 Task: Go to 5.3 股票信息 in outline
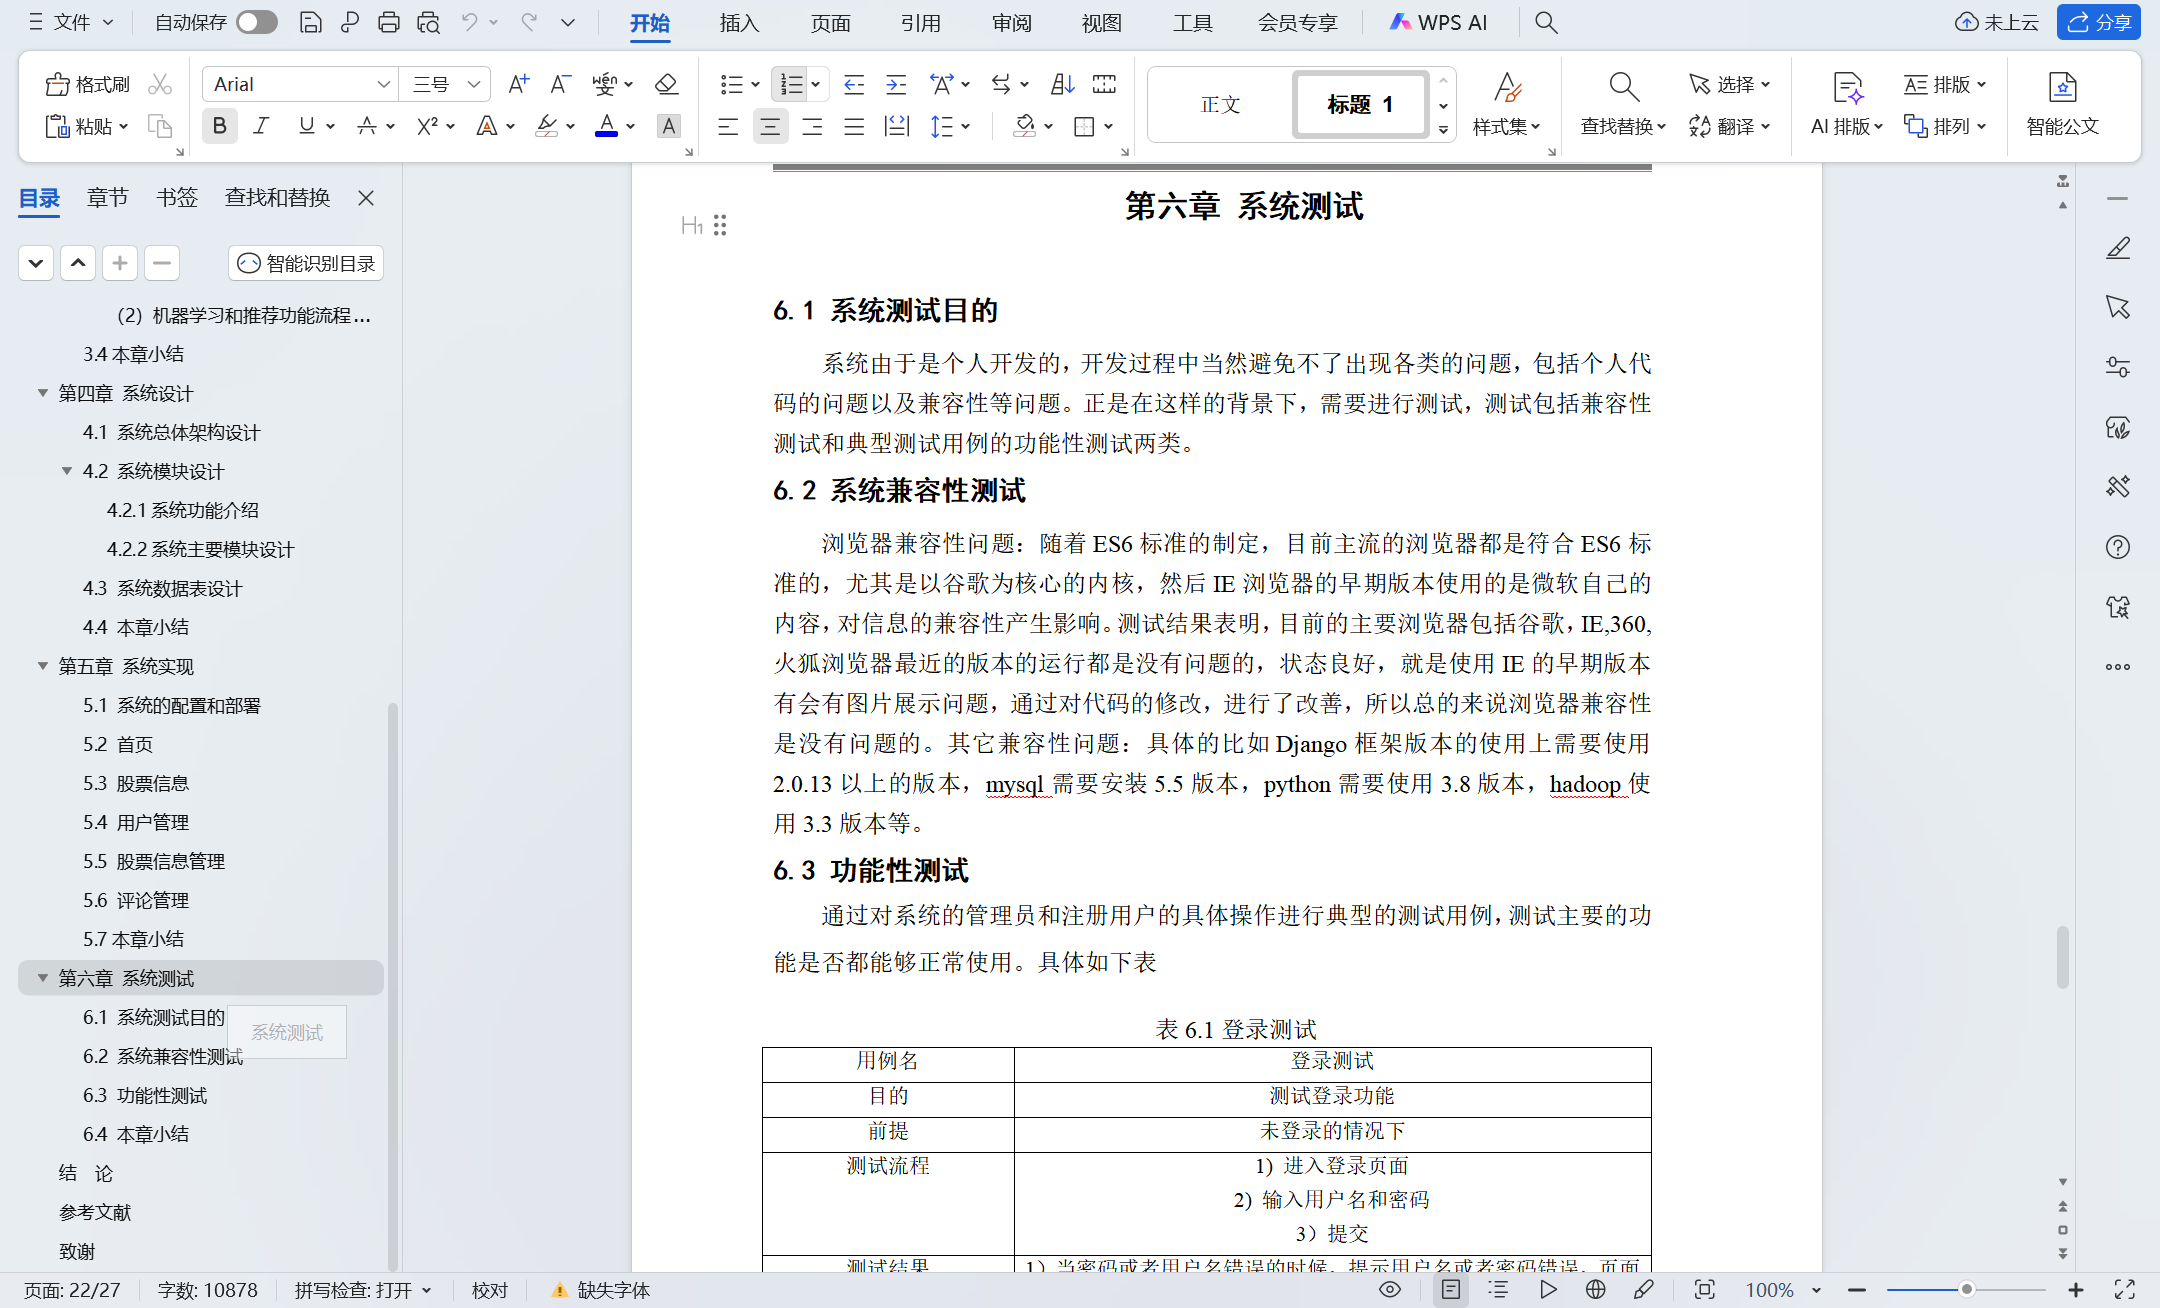[x=136, y=783]
